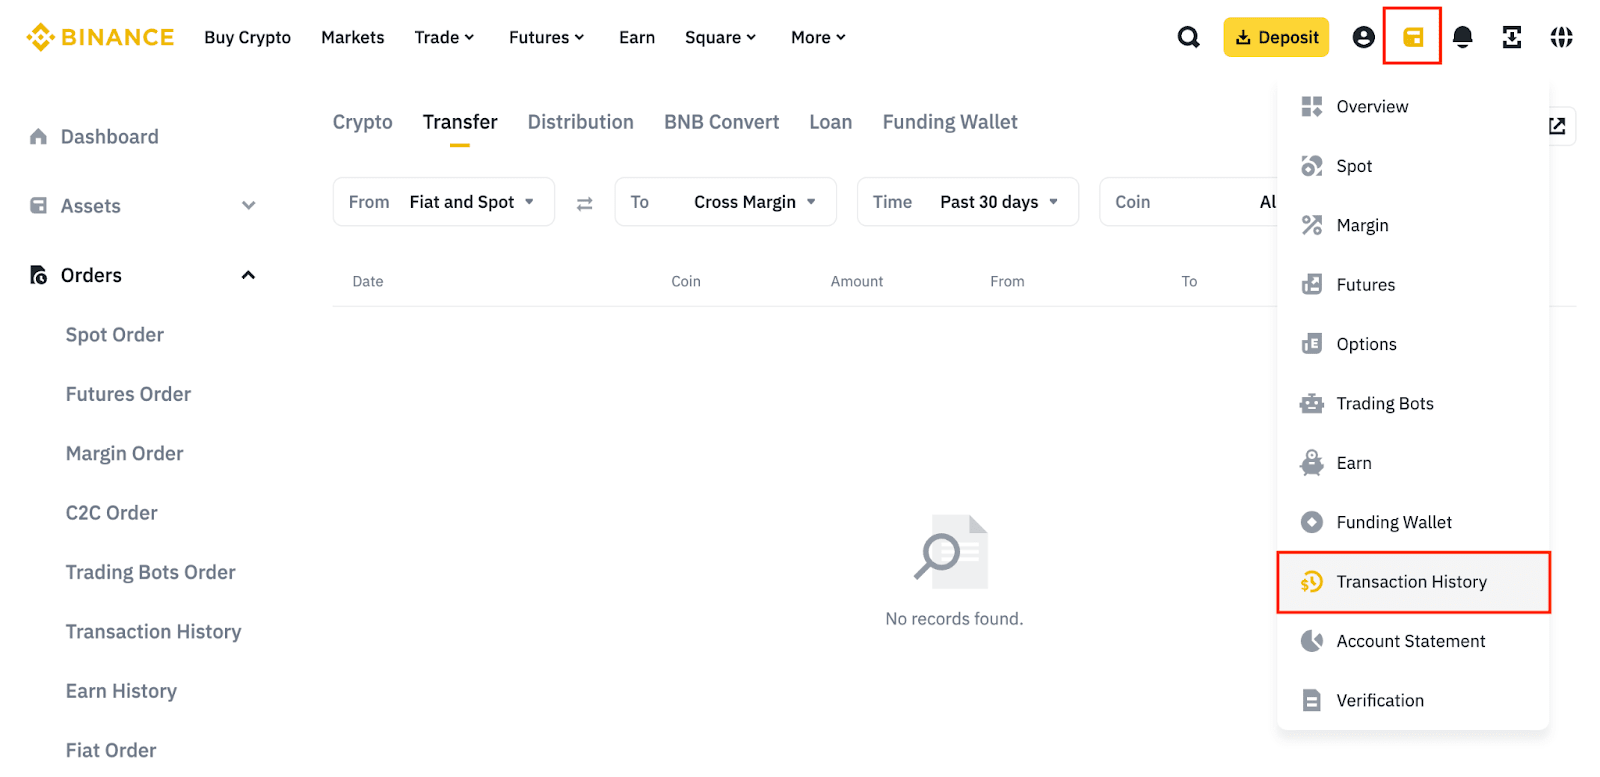Open Earn History in sidebar
The image size is (1600, 777).
click(x=121, y=691)
